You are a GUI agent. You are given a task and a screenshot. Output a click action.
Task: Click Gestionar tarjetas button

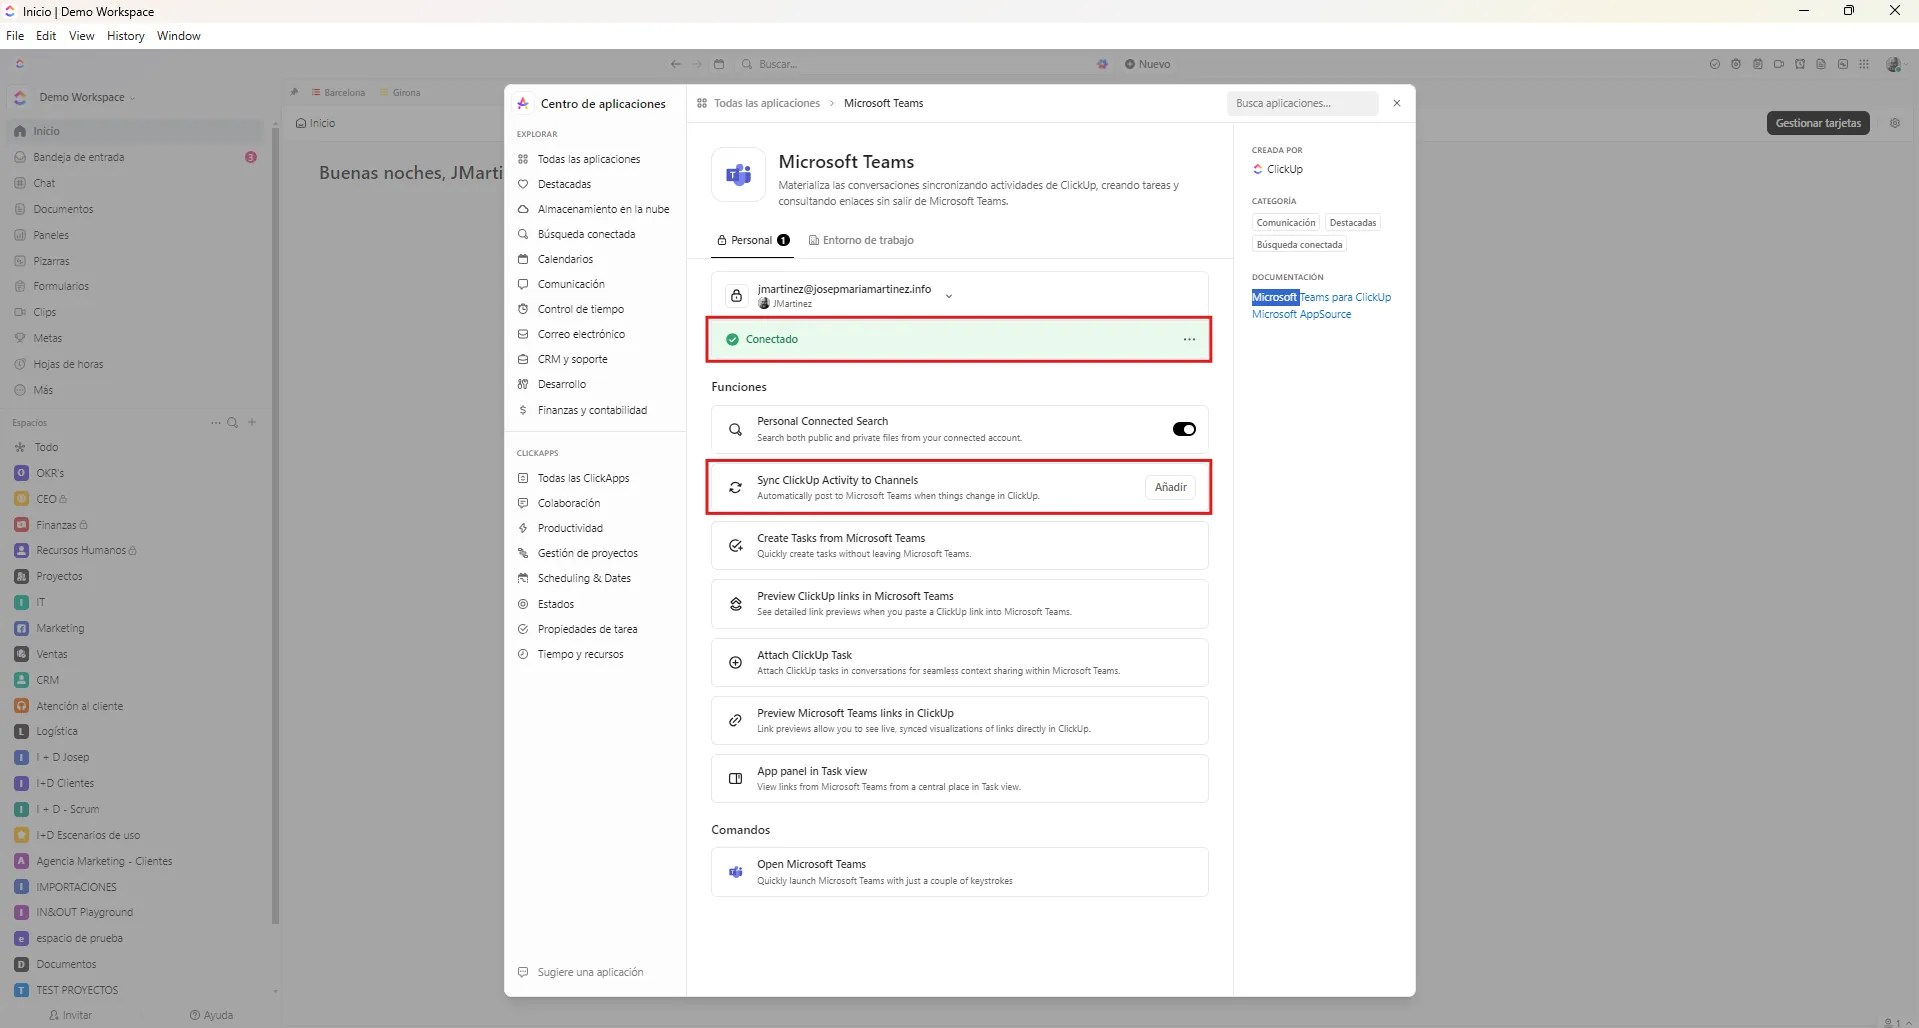pyautogui.click(x=1817, y=123)
